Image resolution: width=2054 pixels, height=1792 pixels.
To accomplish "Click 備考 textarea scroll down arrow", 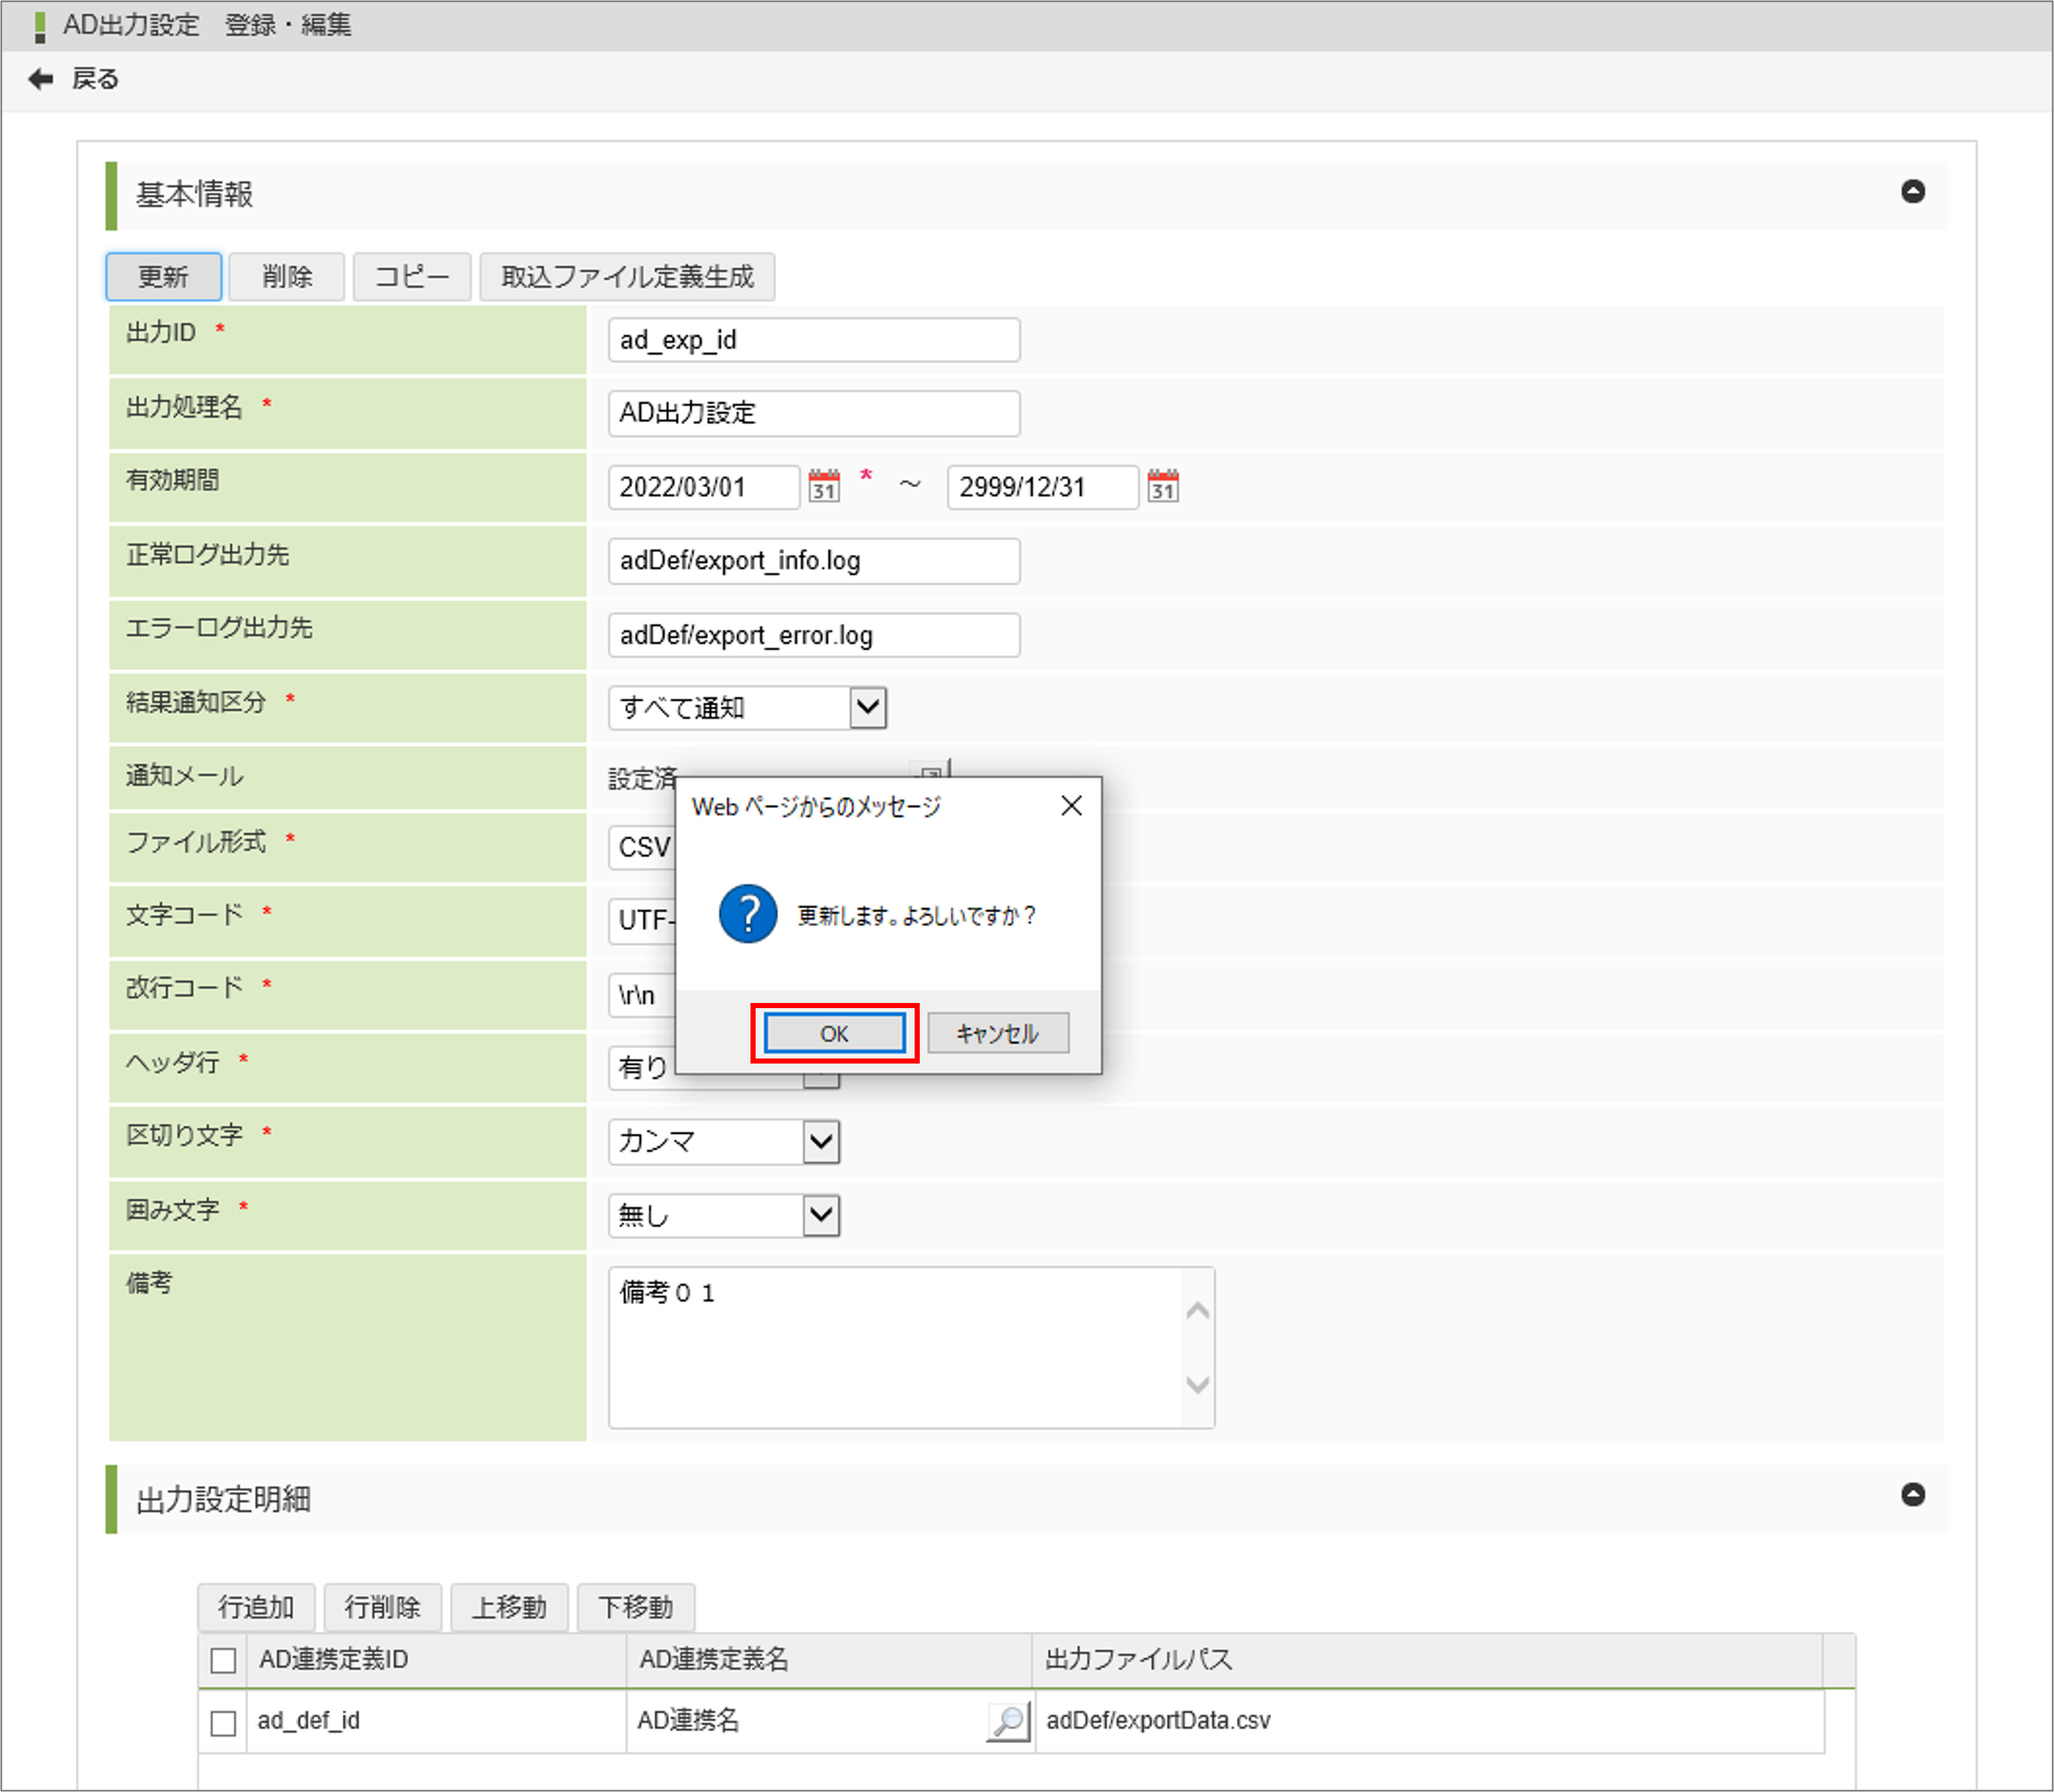I will coord(1197,1385).
